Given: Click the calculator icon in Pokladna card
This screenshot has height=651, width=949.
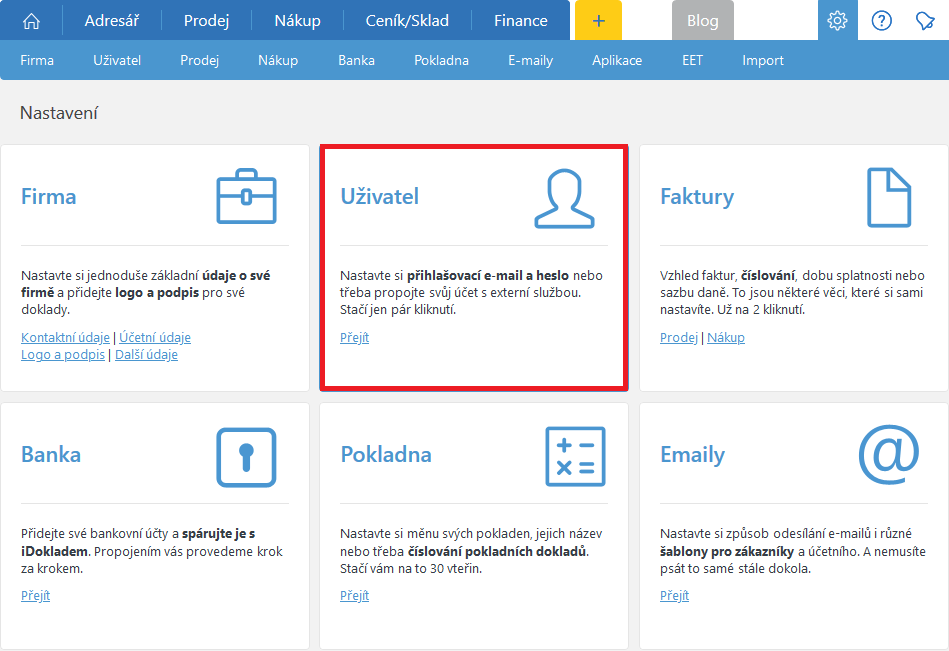Looking at the screenshot, I should (x=575, y=457).
